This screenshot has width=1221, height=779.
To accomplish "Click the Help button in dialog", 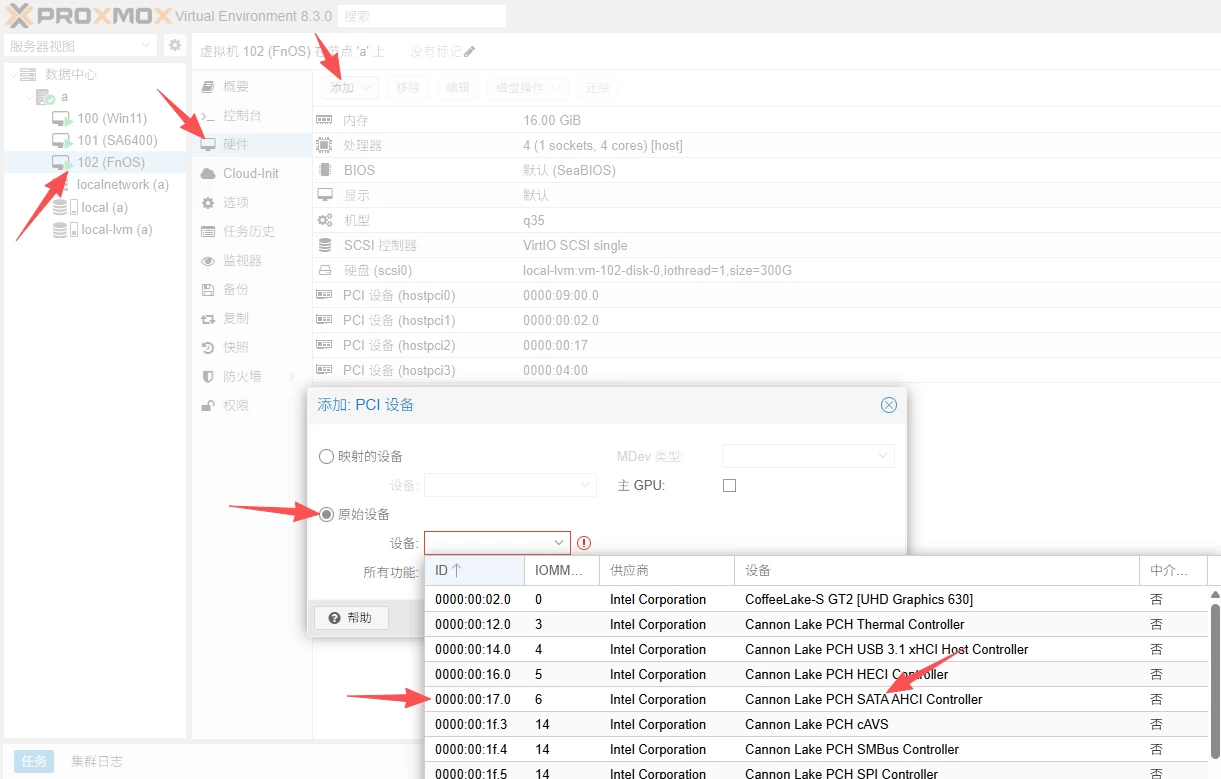I will (351, 618).
